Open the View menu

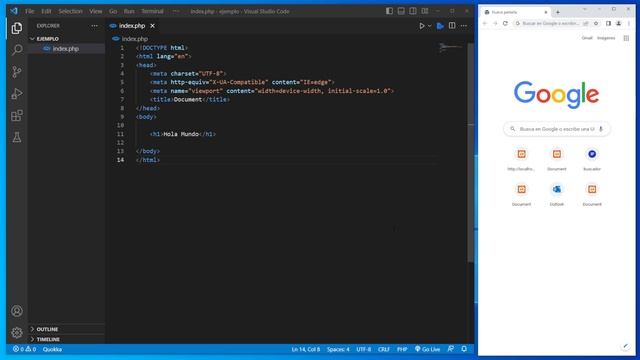96,11
